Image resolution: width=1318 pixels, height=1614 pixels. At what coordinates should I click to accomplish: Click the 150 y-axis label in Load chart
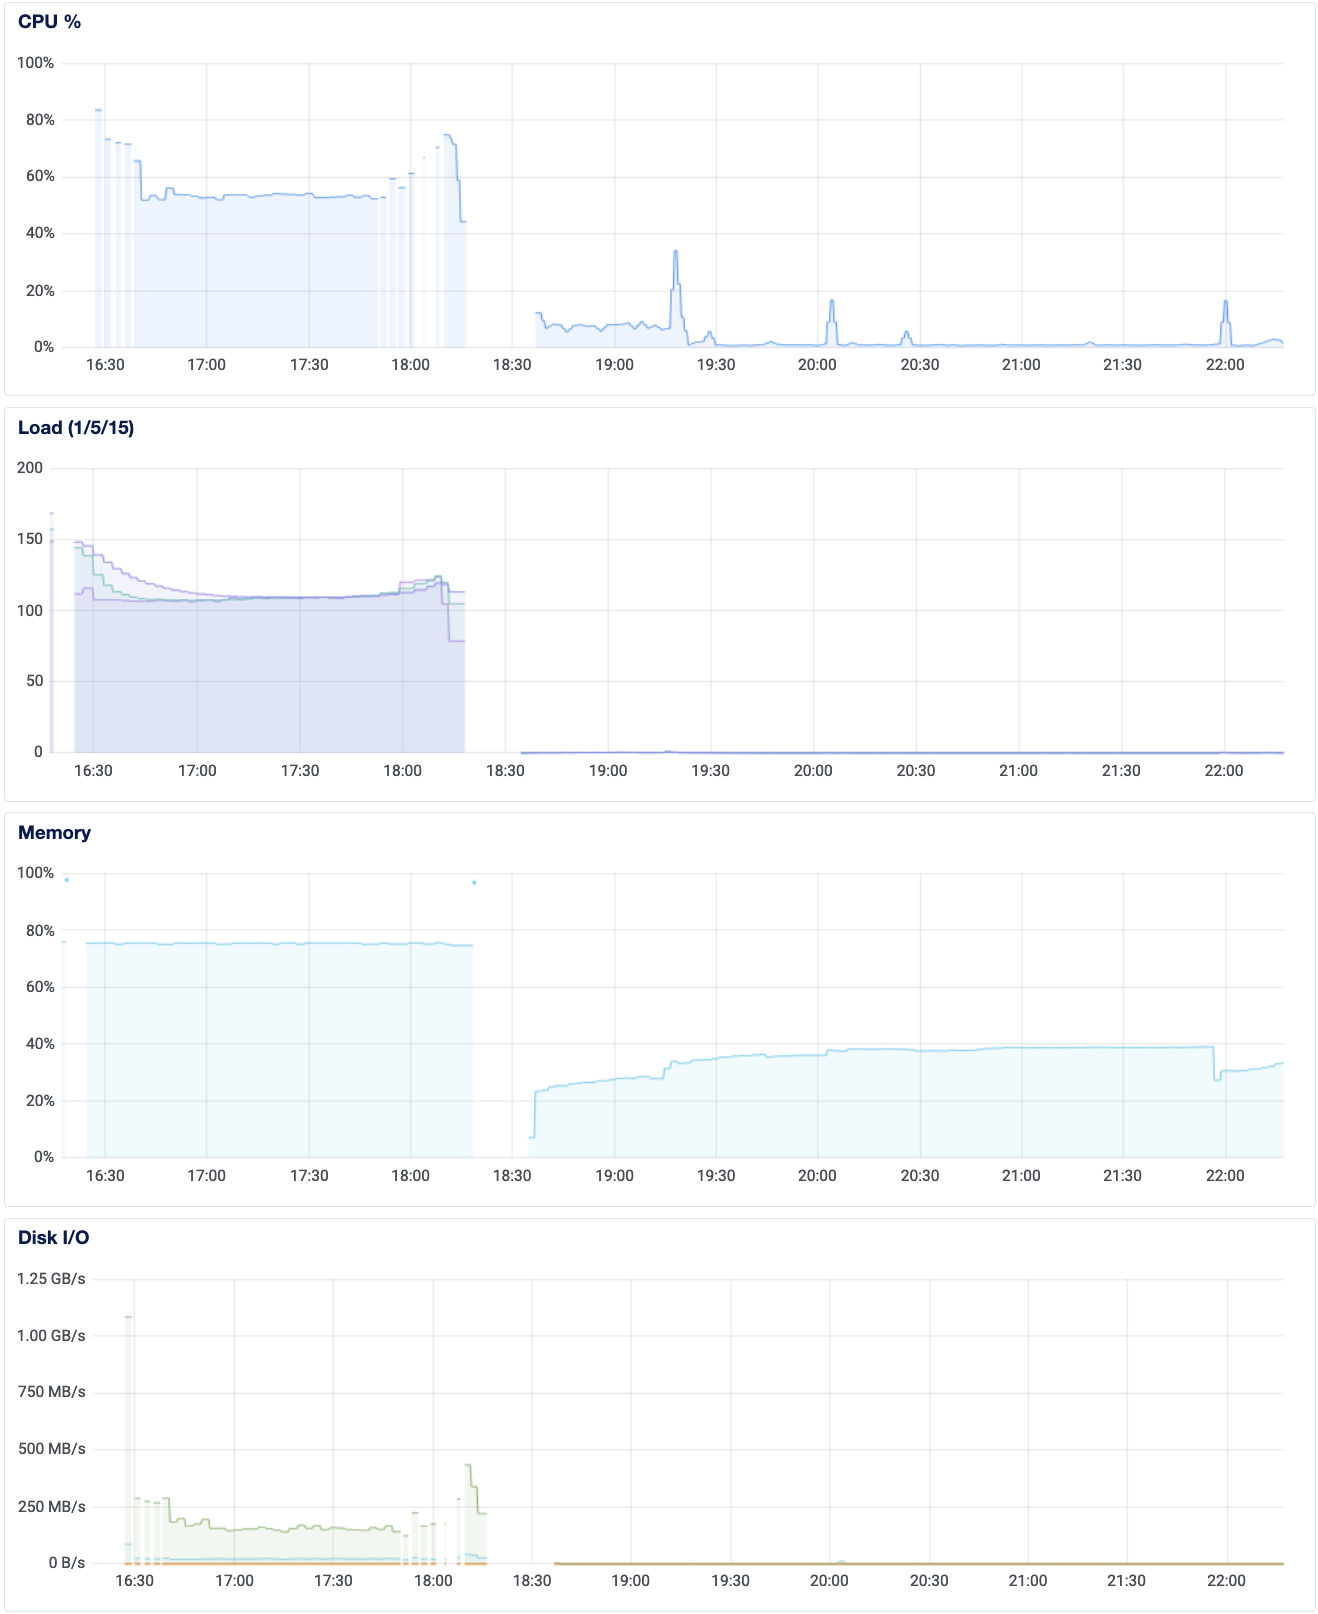(x=30, y=539)
